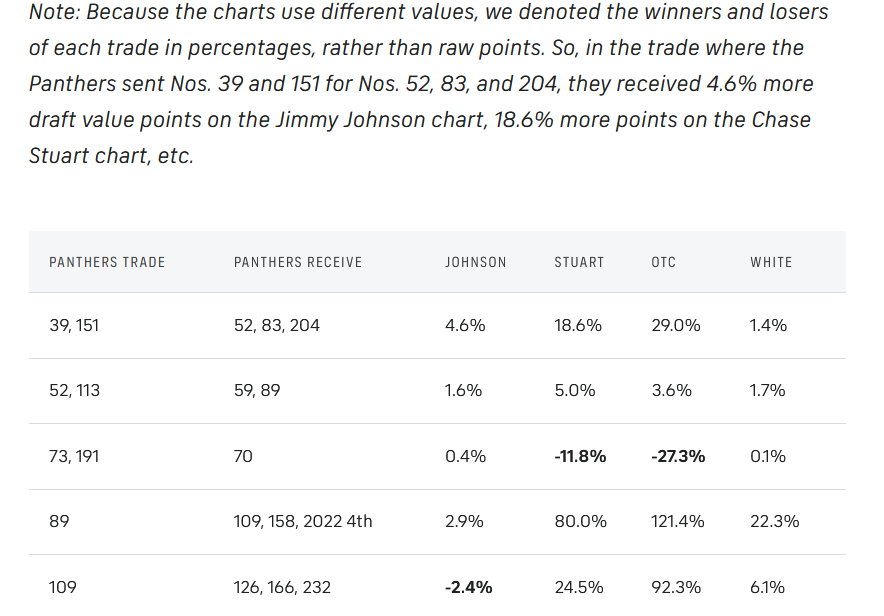Select the 22.3% White value
884x616 pixels.
(768, 521)
